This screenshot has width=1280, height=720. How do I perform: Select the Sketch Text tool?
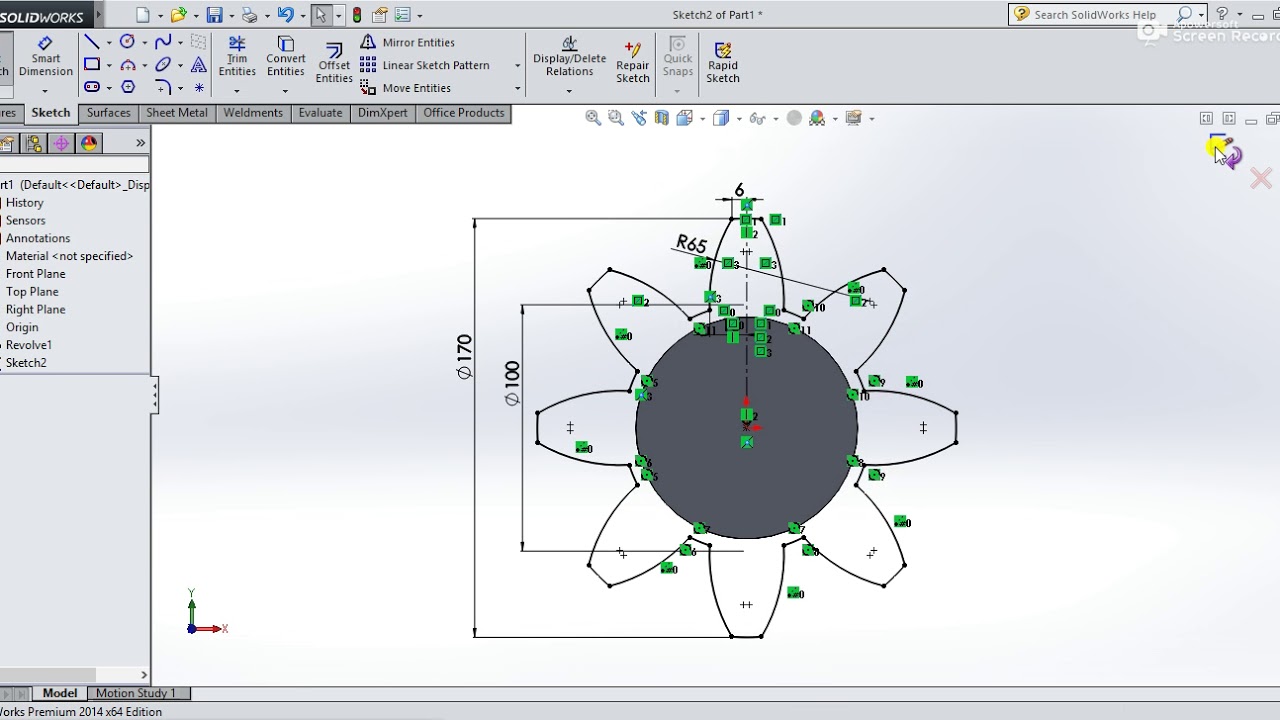199,65
